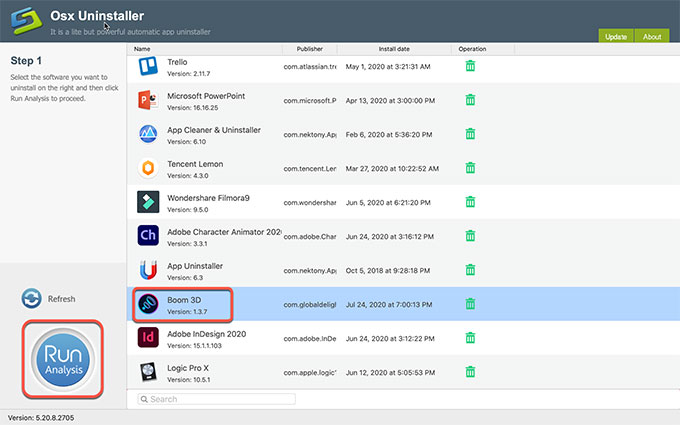Click the Version: 15.1.1.103 text
Viewport: 680px width, 425px height.
pos(194,346)
